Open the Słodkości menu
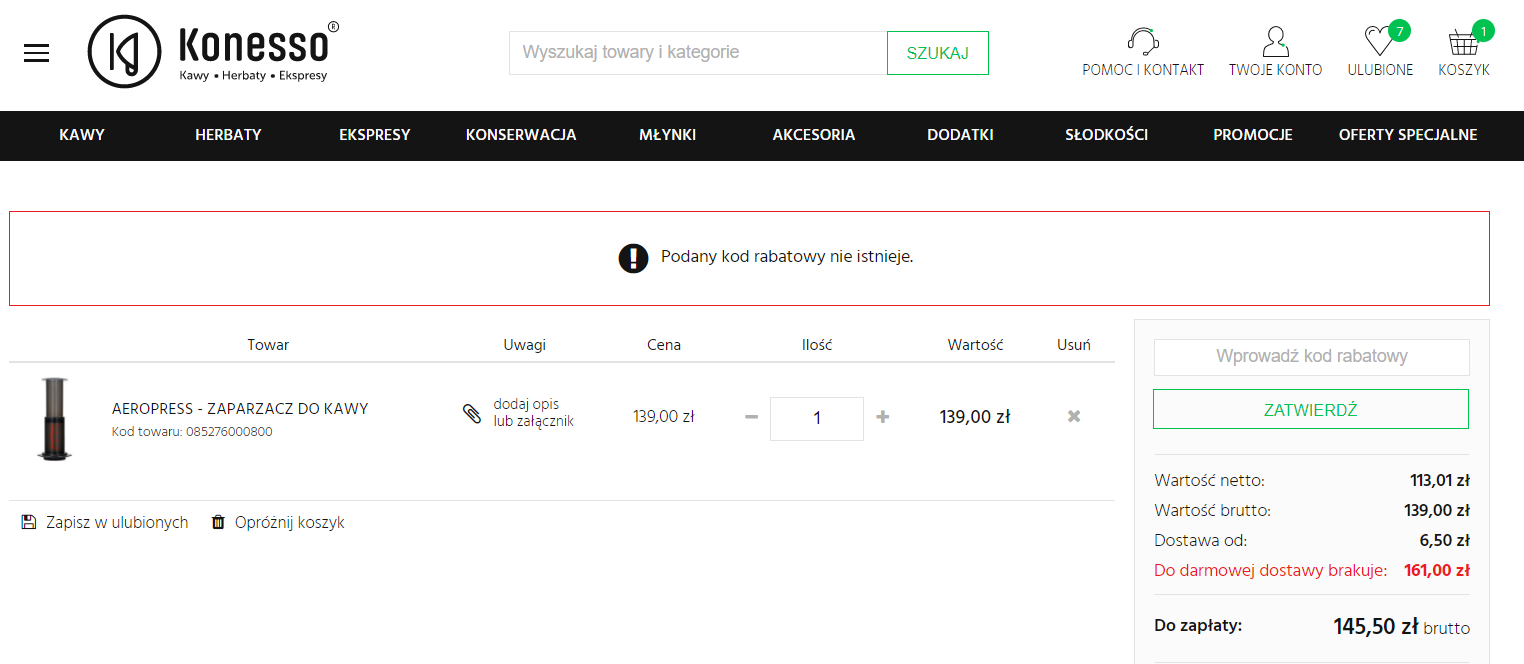Screen dimensions: 1524x664 coord(1107,135)
